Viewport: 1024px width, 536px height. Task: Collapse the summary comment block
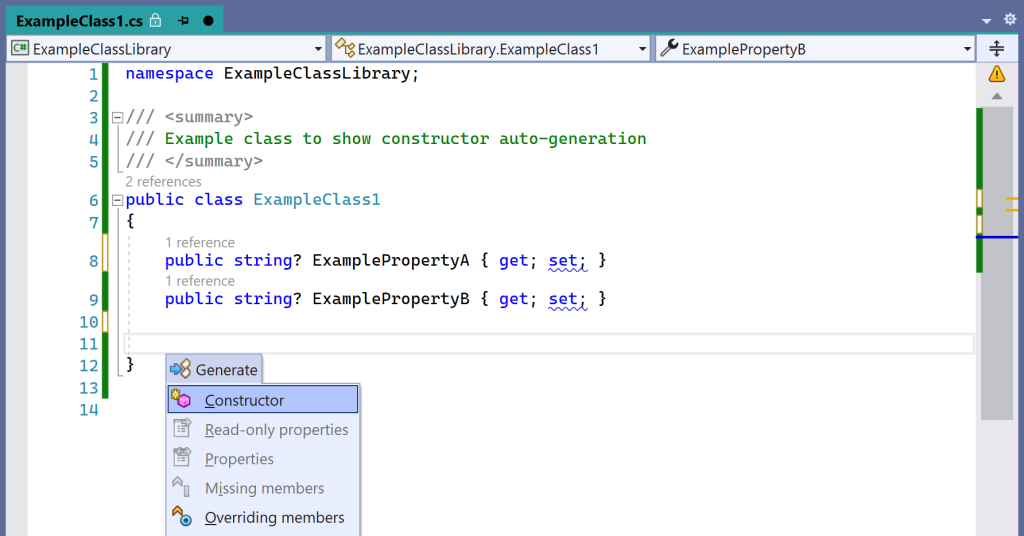[x=118, y=118]
